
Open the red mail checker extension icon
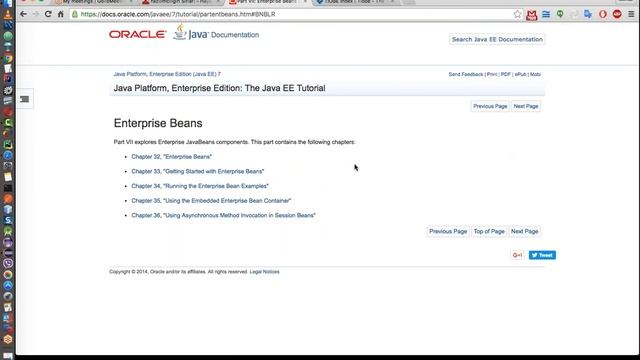pos(531,15)
